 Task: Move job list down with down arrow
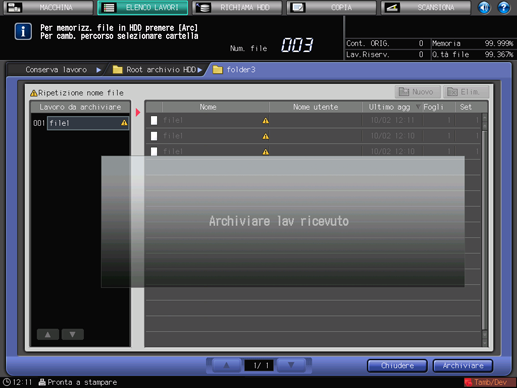tap(72, 334)
